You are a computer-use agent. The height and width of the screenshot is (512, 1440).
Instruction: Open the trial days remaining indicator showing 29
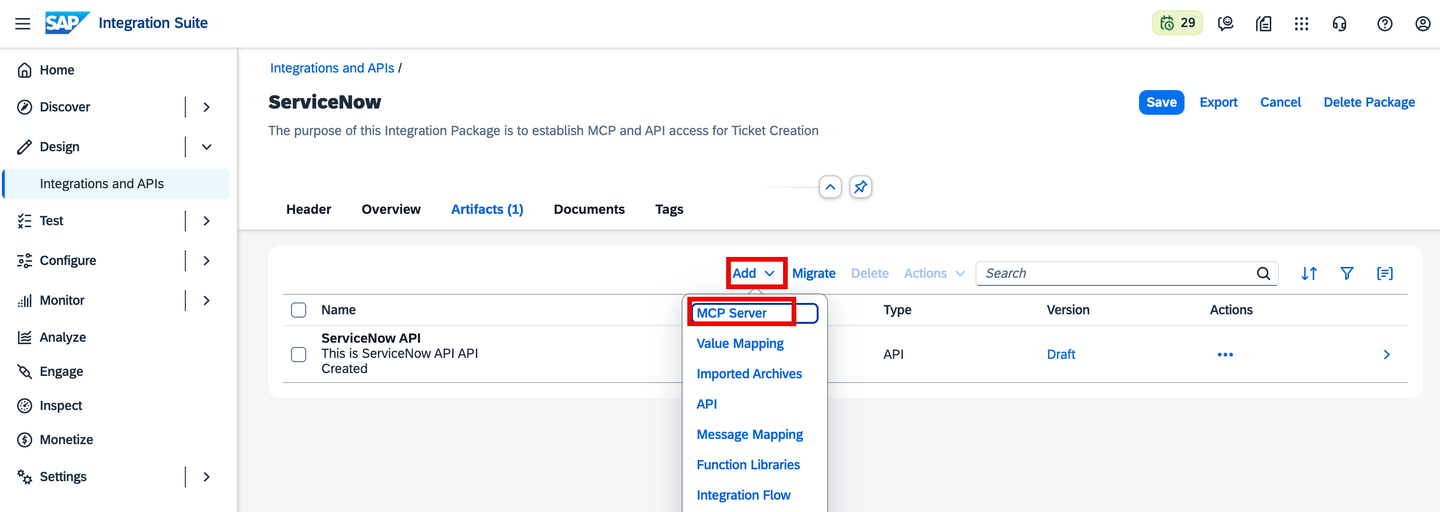(1177, 23)
